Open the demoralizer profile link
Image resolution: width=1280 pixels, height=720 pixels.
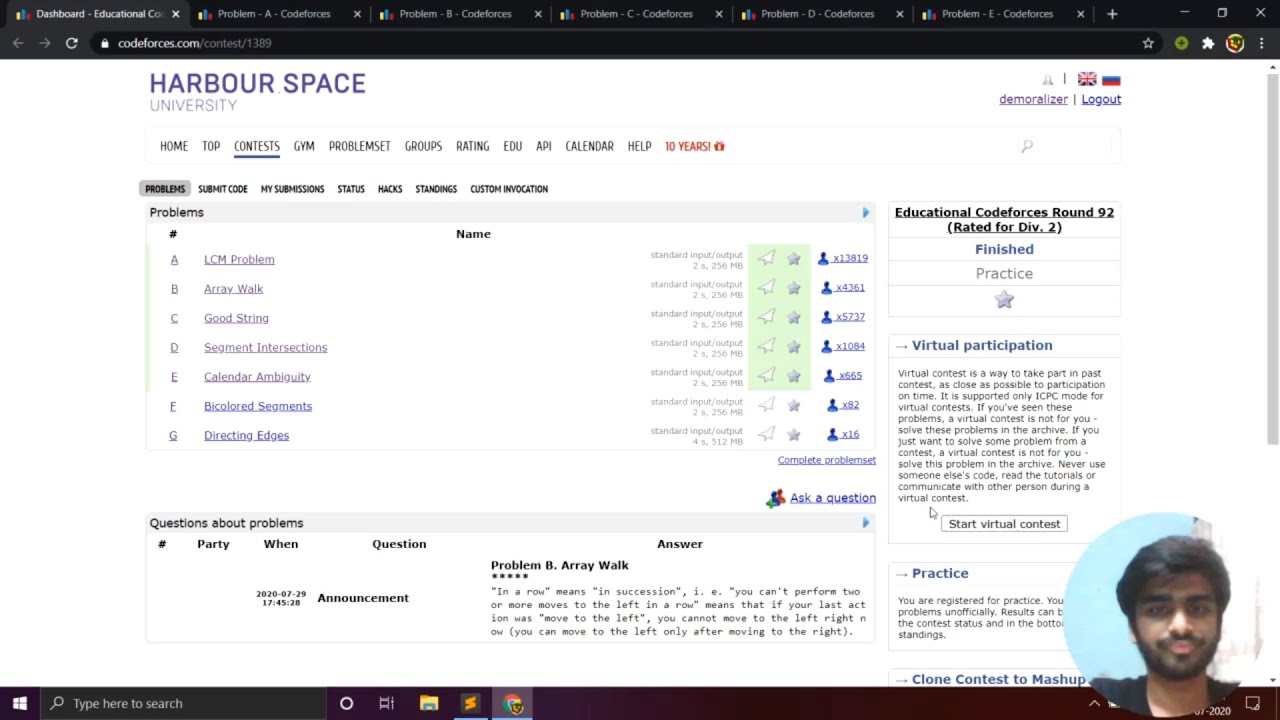click(1033, 99)
